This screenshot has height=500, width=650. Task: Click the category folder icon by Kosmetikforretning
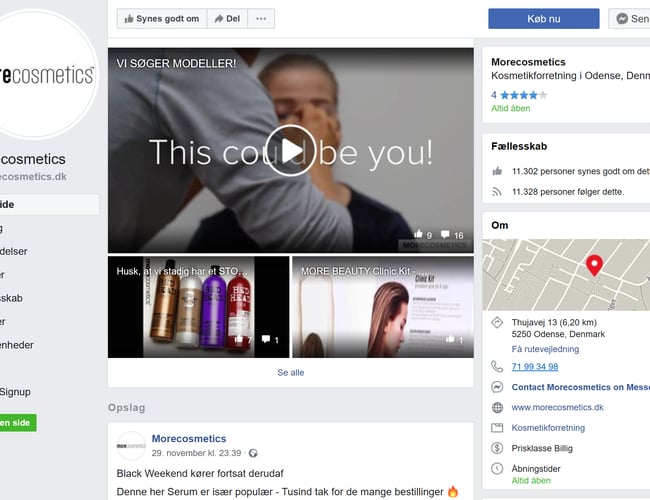click(497, 427)
